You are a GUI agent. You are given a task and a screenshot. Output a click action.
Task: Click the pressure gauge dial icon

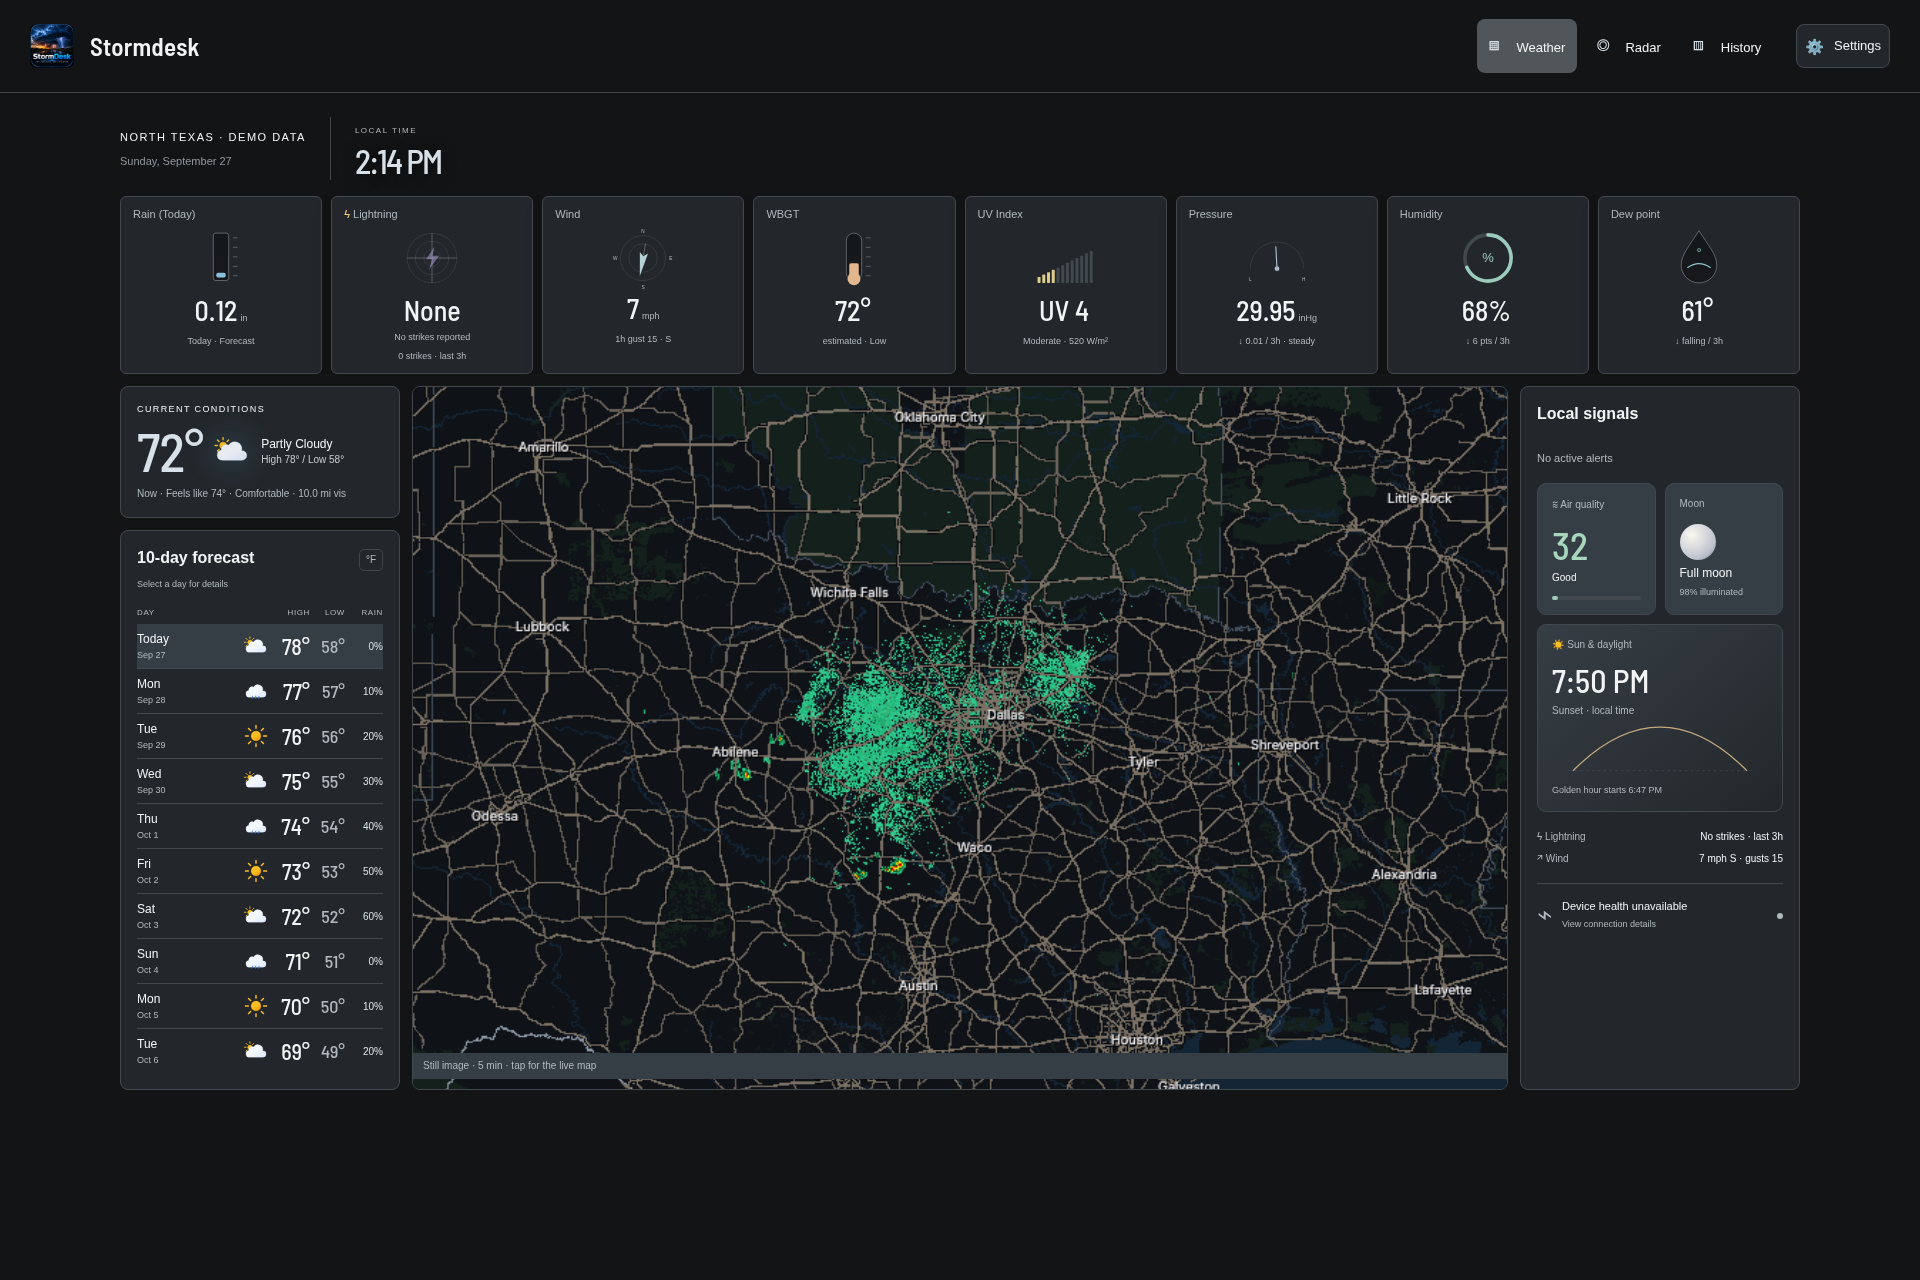[x=1276, y=262]
